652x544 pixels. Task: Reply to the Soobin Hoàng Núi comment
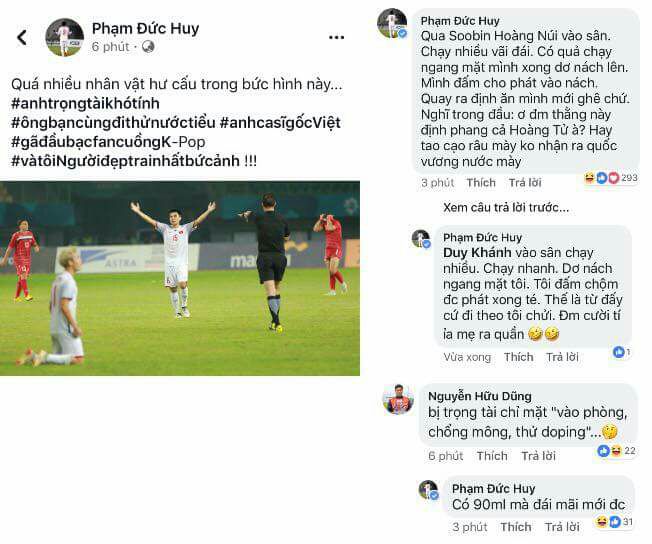[525, 183]
